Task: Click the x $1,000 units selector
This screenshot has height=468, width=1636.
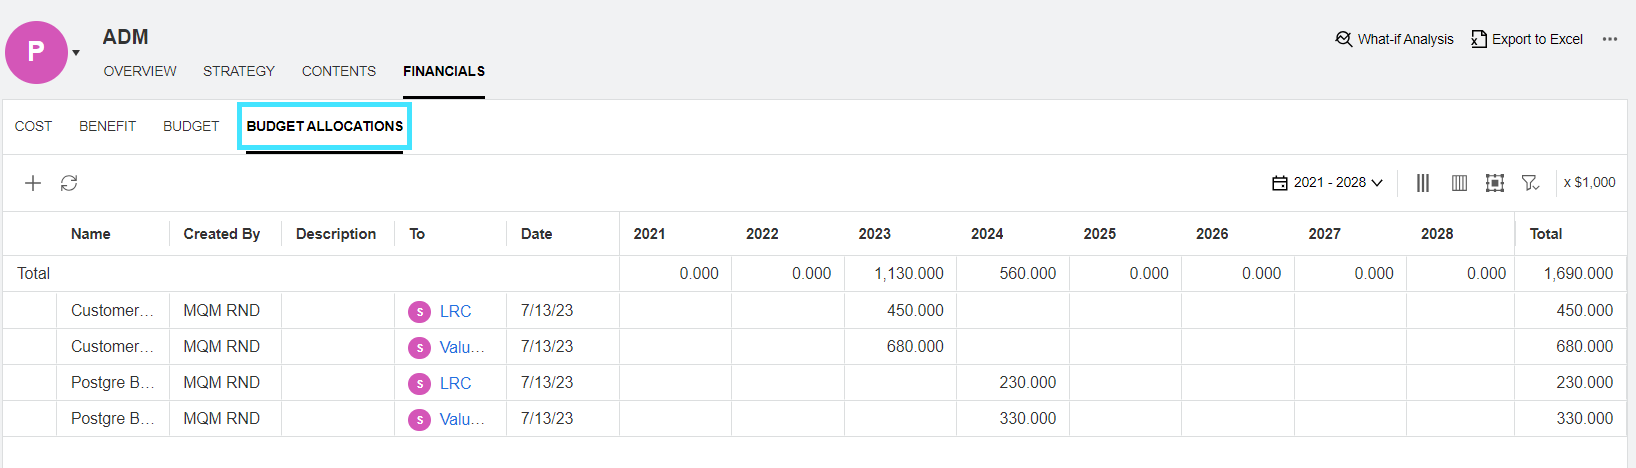Action: (1589, 183)
